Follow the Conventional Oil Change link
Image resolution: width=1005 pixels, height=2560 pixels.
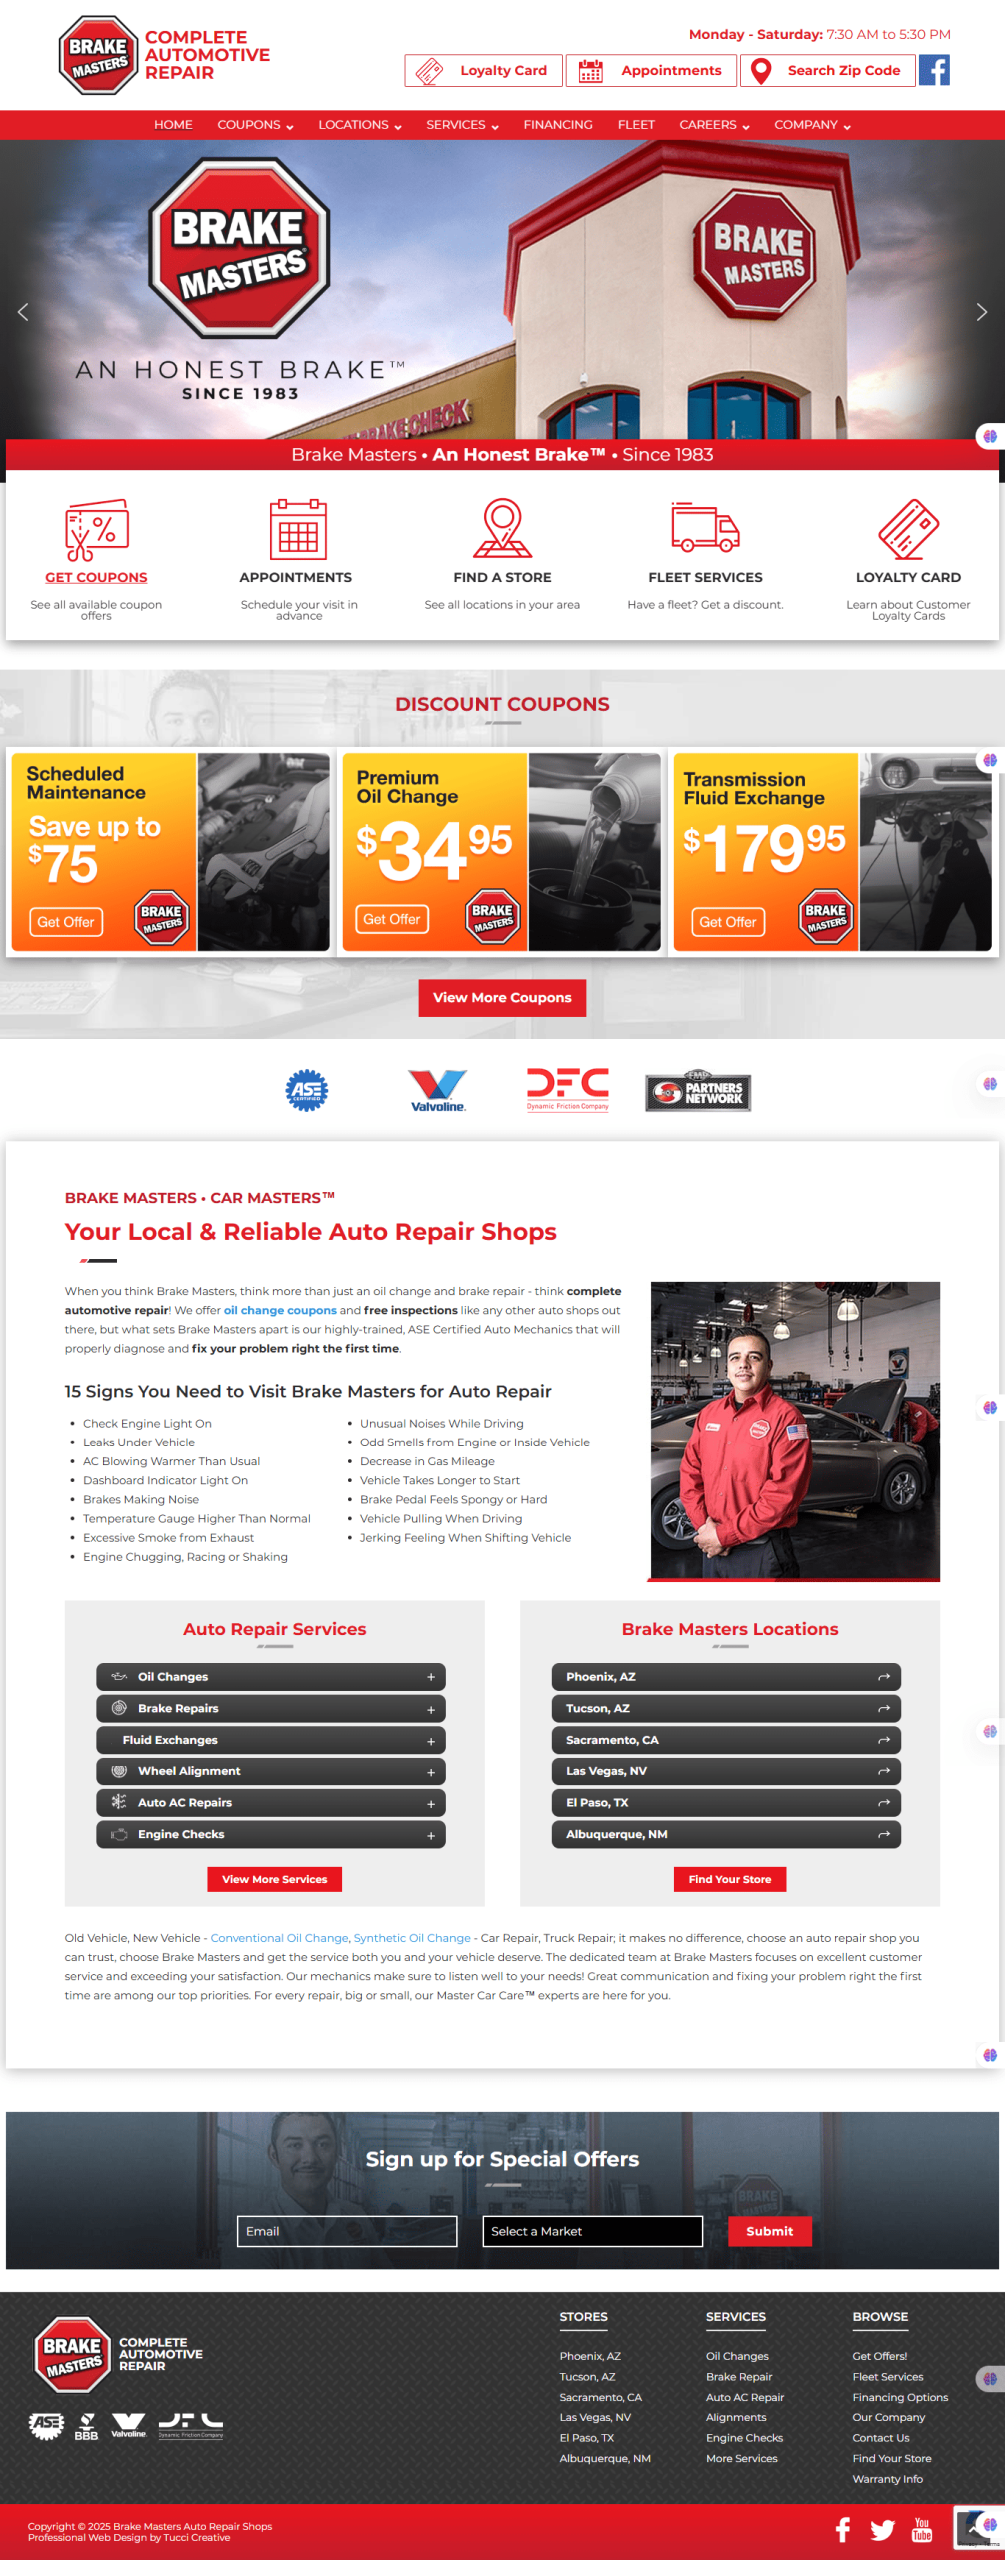(x=279, y=1938)
